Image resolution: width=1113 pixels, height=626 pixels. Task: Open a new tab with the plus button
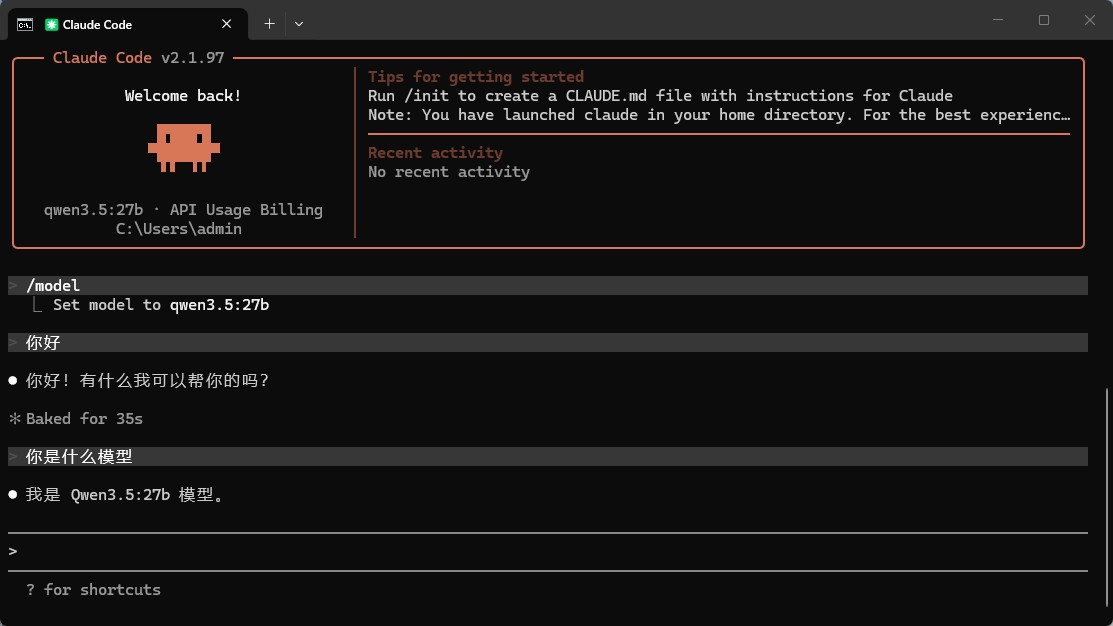(x=269, y=23)
